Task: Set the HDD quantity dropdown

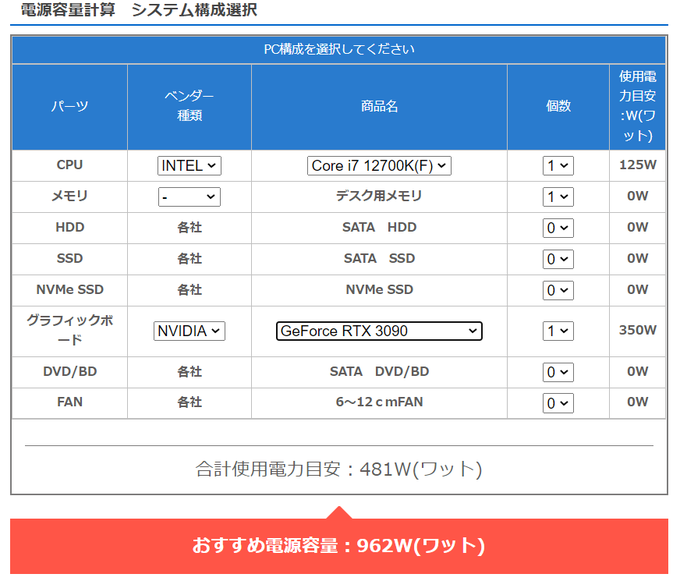Action: (x=558, y=228)
